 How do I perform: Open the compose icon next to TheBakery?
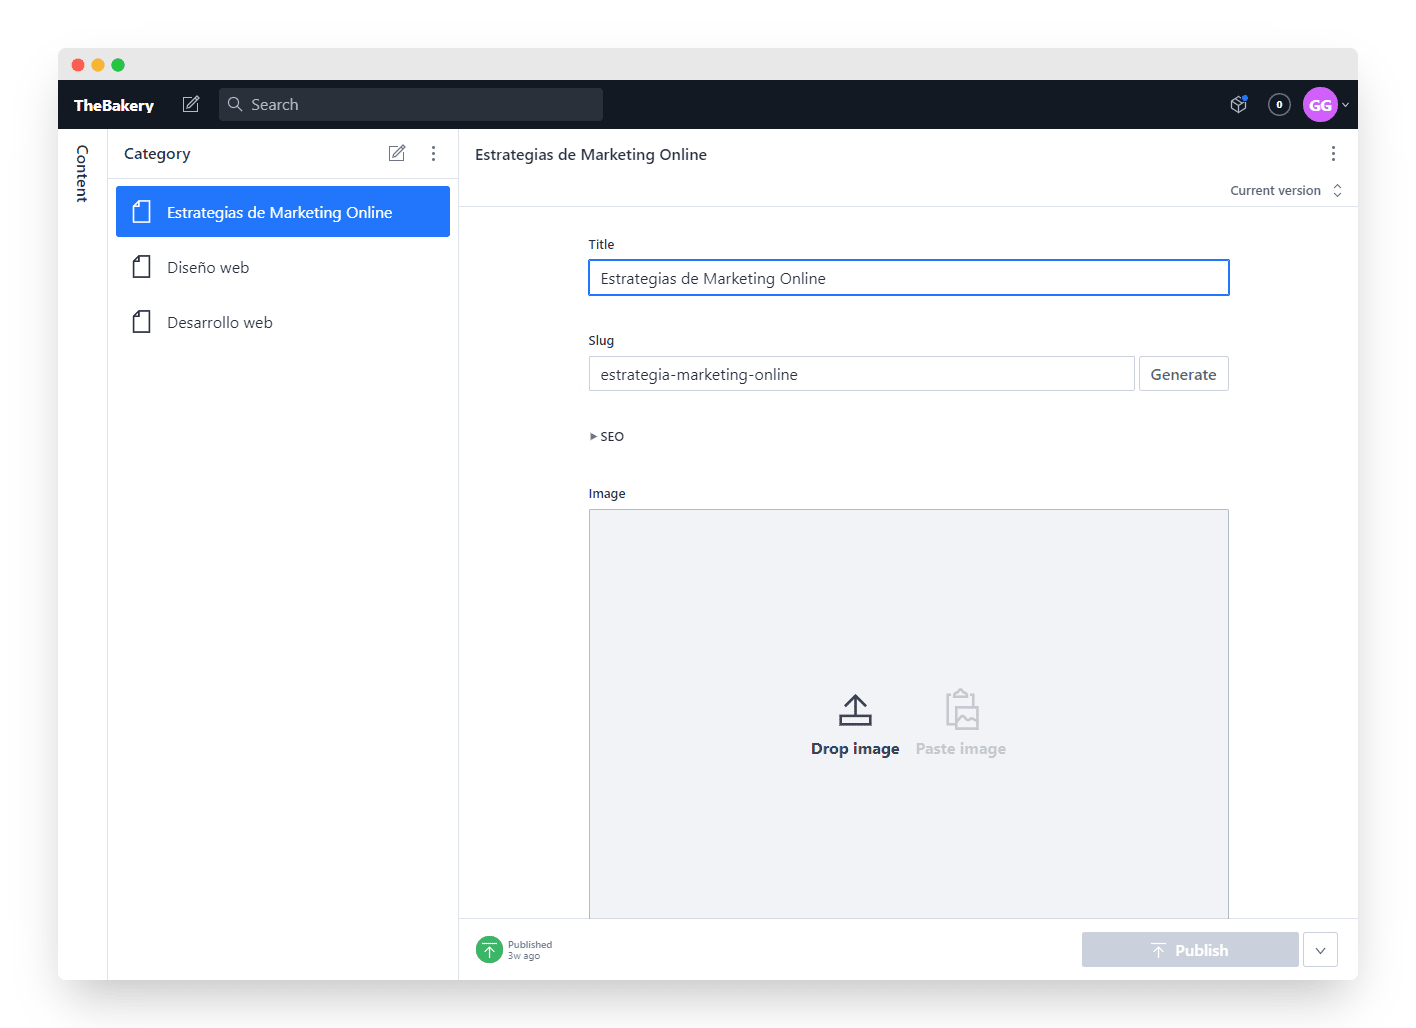pos(191,104)
